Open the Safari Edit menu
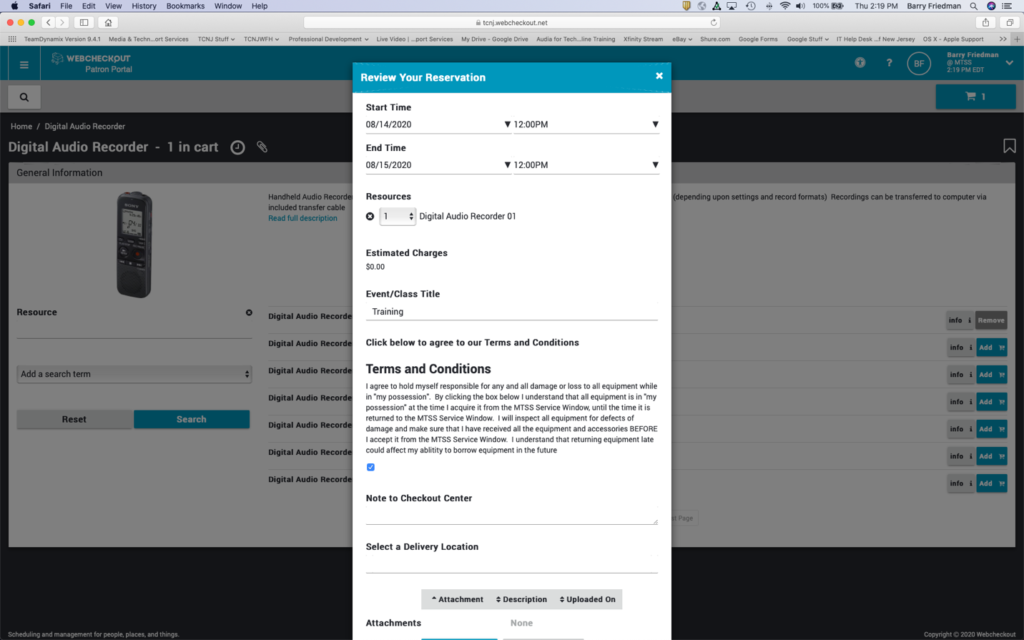1024x640 pixels. tap(88, 6)
